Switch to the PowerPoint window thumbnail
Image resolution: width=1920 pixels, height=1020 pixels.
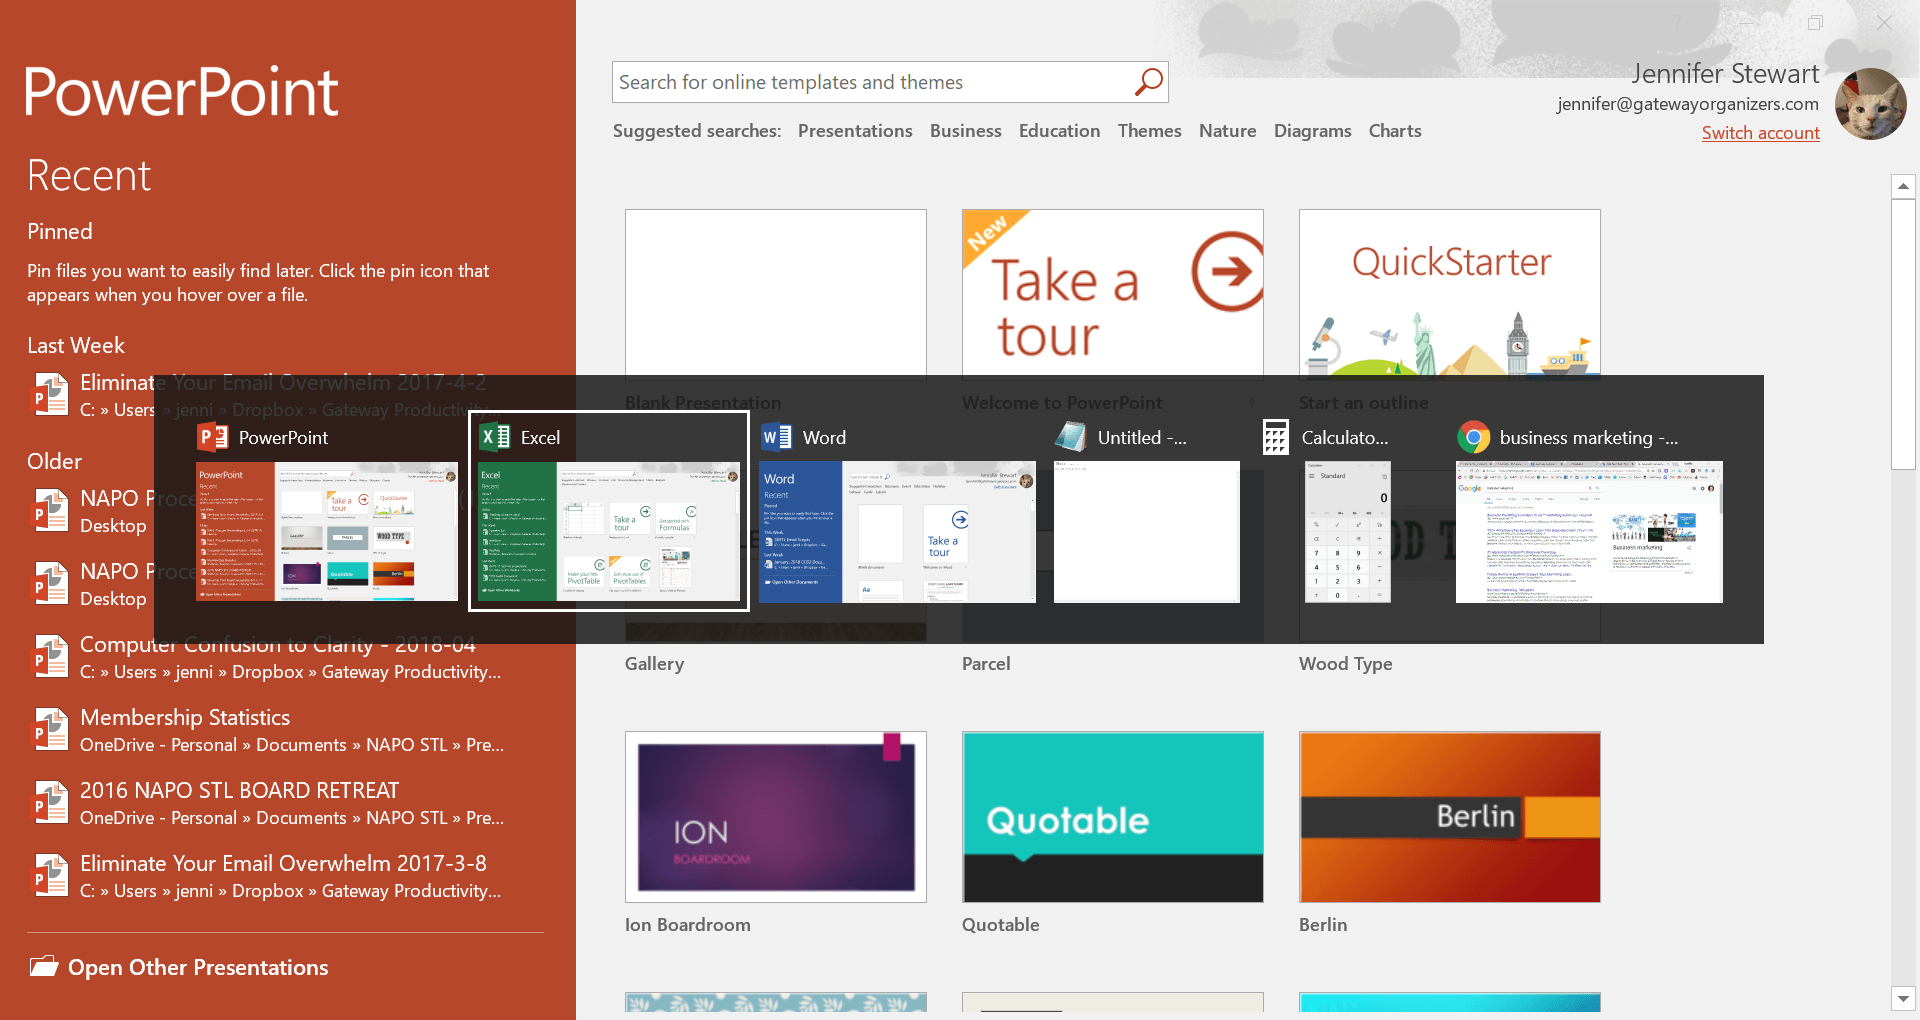click(x=327, y=532)
